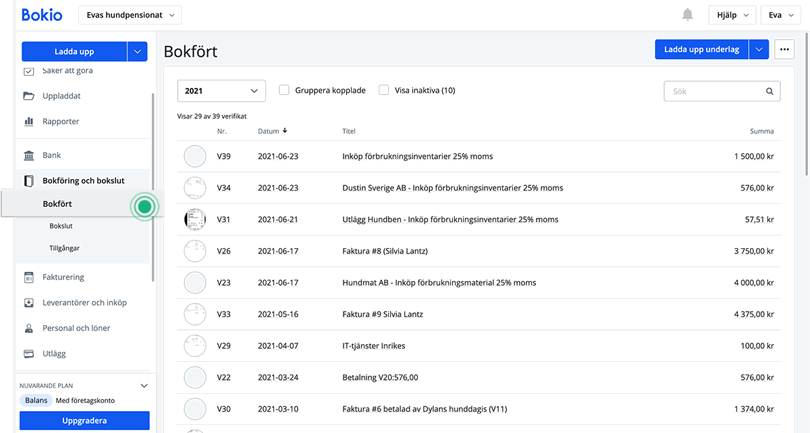Click the Uppladdat folder icon
Screen dimensions: 810x433
click(29, 96)
